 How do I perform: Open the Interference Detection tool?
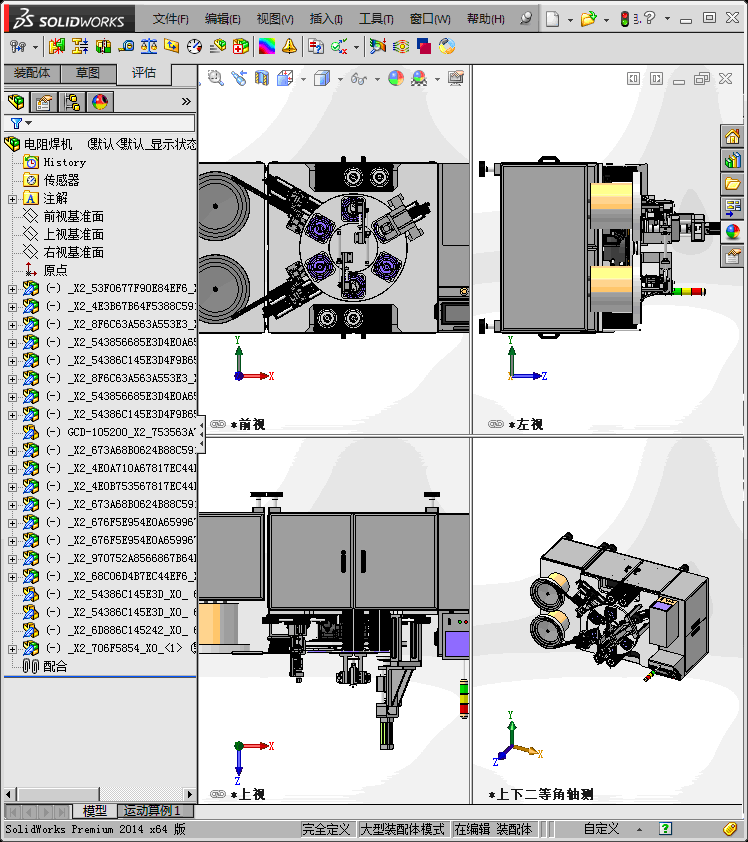(x=56, y=47)
